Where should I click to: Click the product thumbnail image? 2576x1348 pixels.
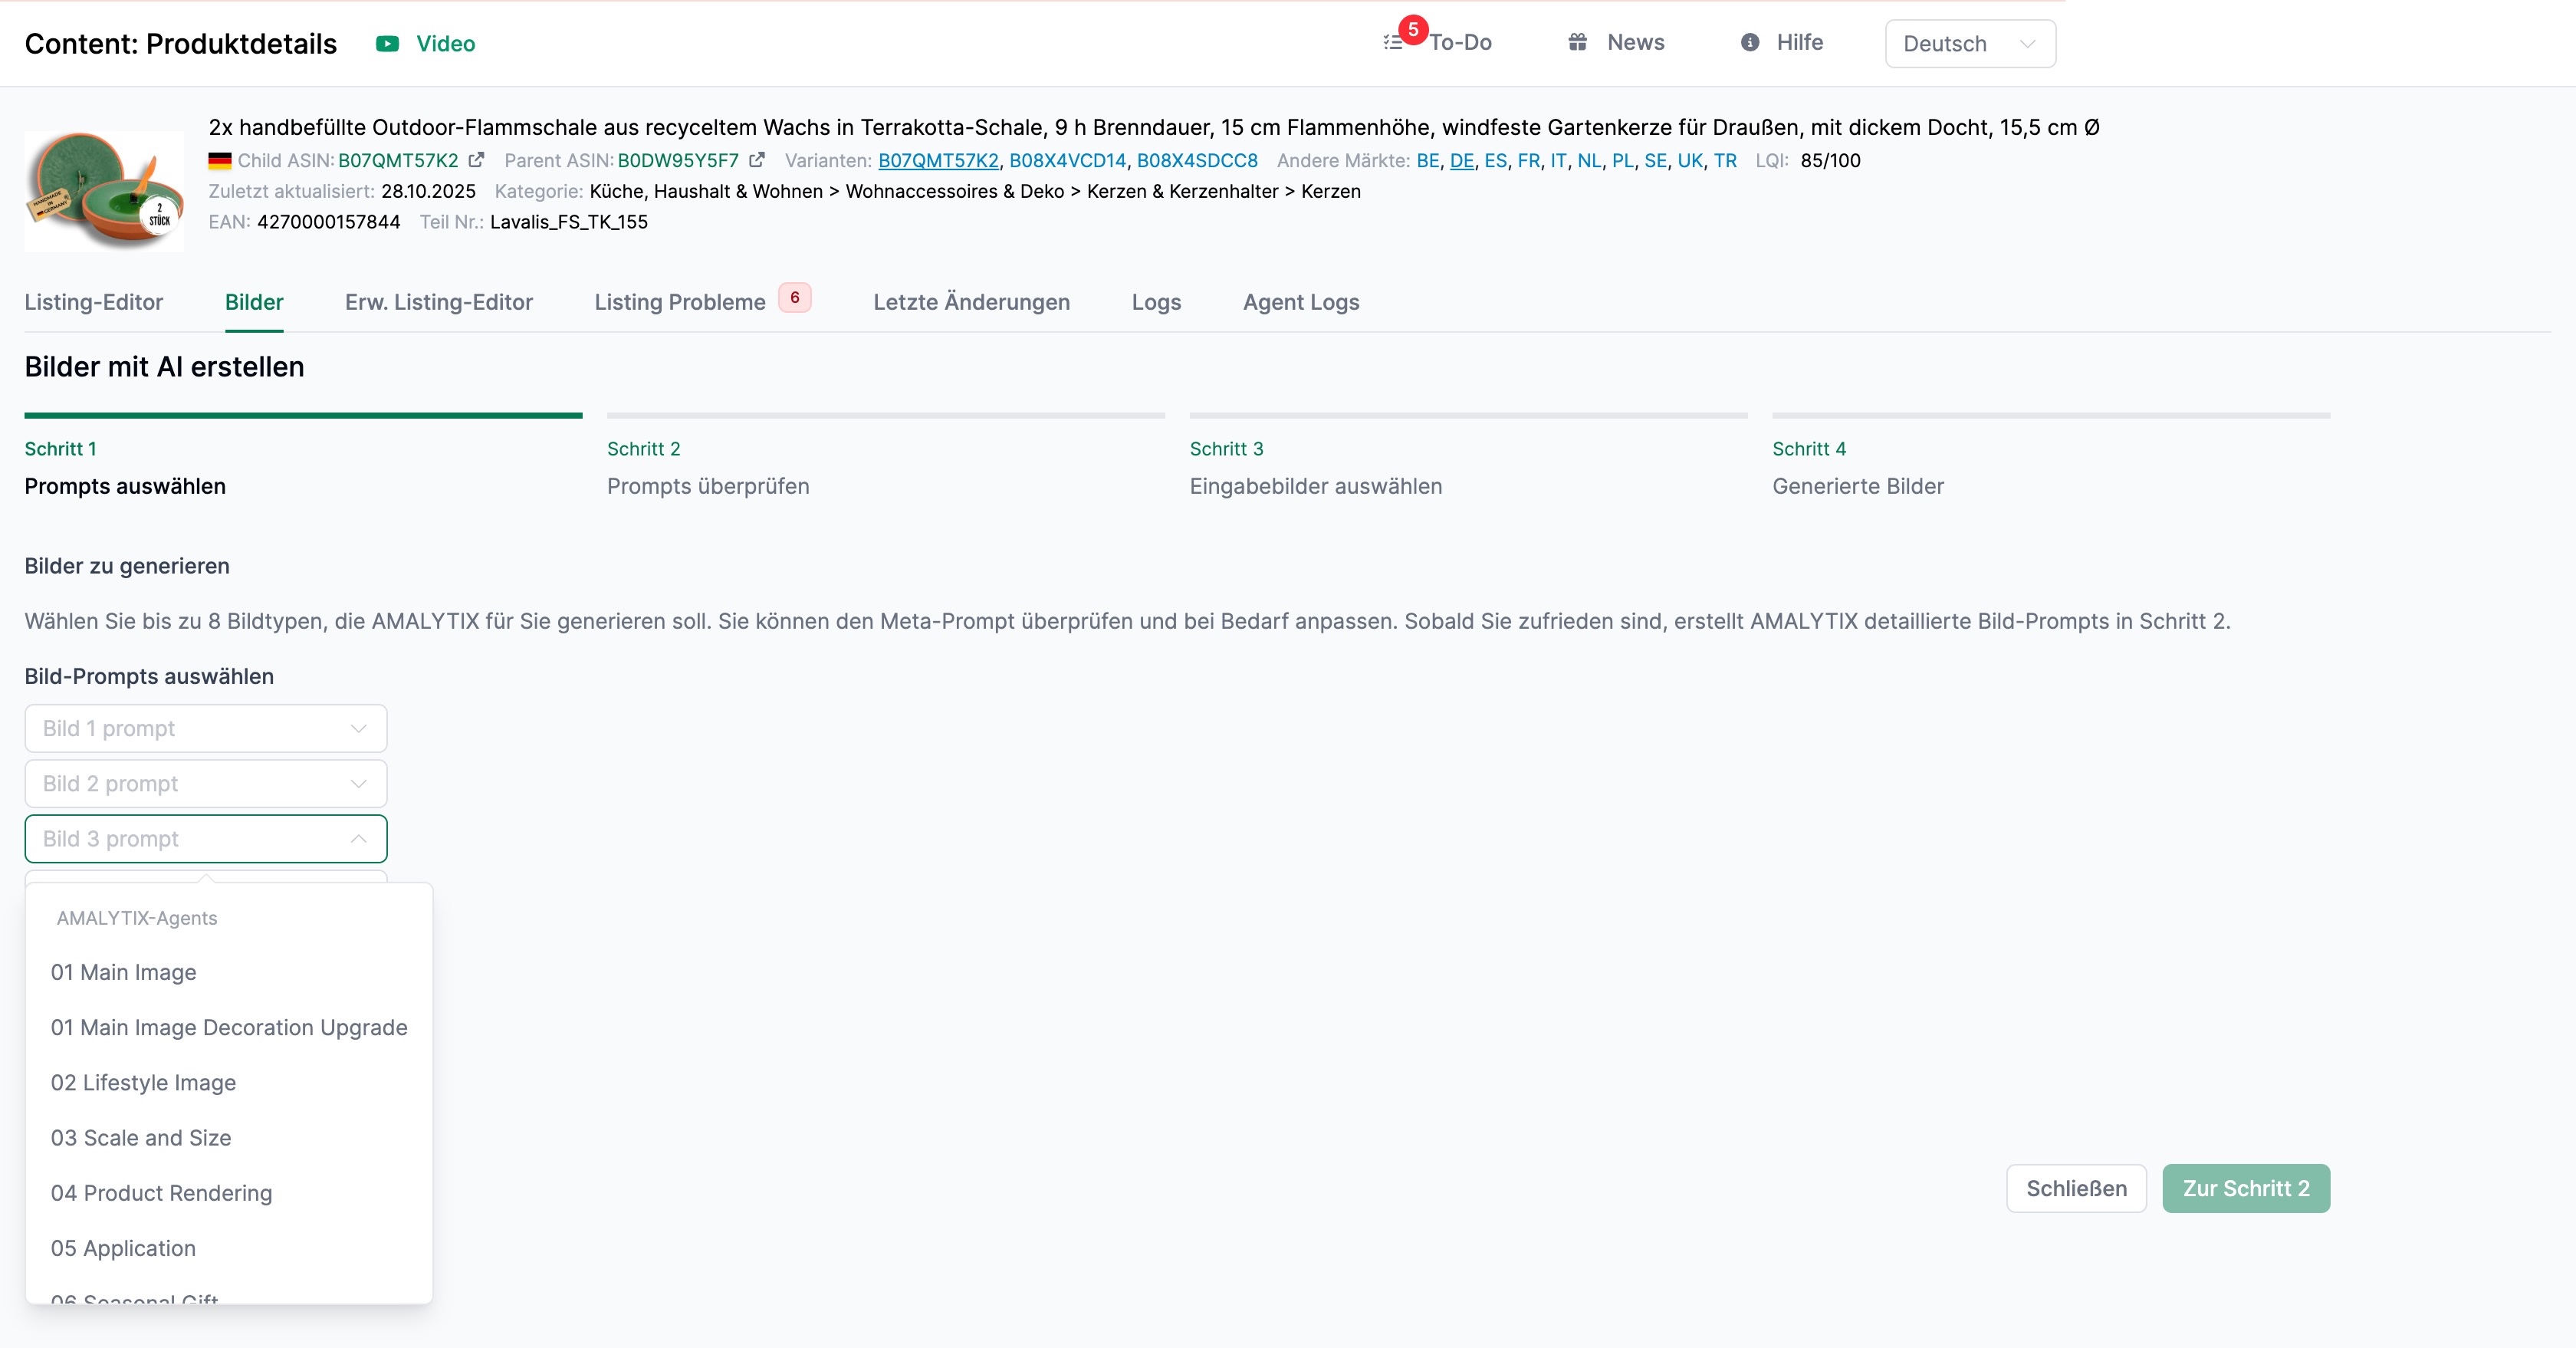(x=104, y=190)
